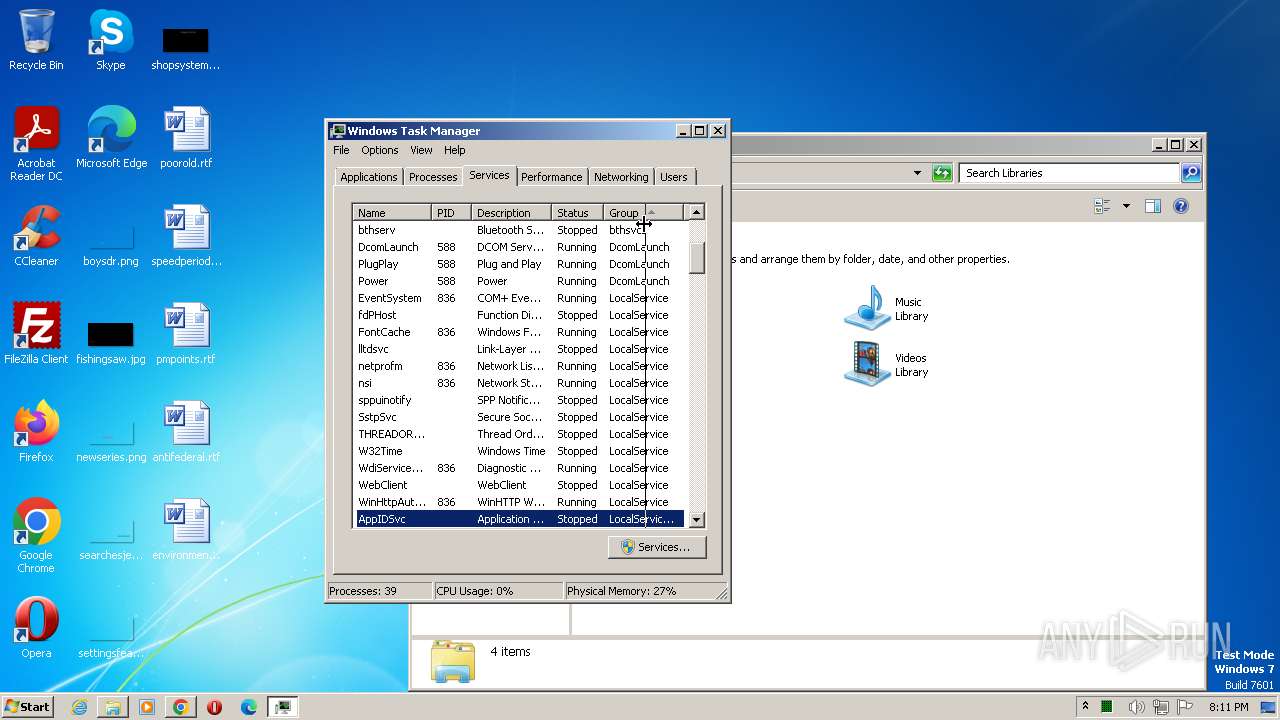
Task: Select the WebClient service row
Action: 520,485
